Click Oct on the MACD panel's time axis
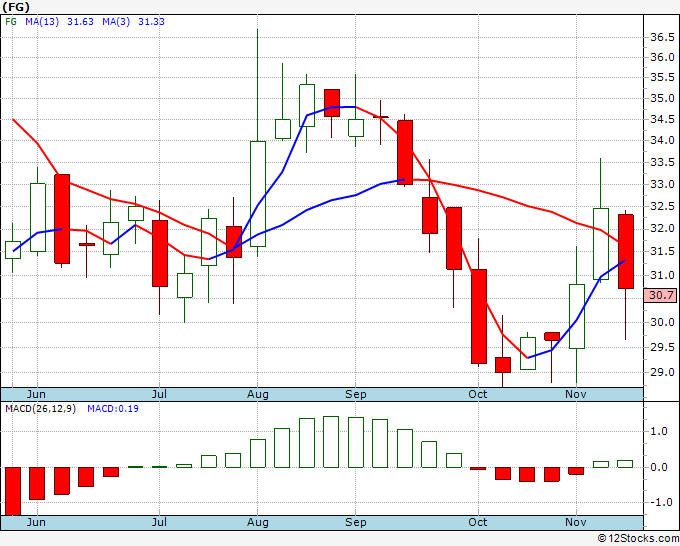Viewport: 680px width, 546px height. pyautogui.click(x=478, y=522)
